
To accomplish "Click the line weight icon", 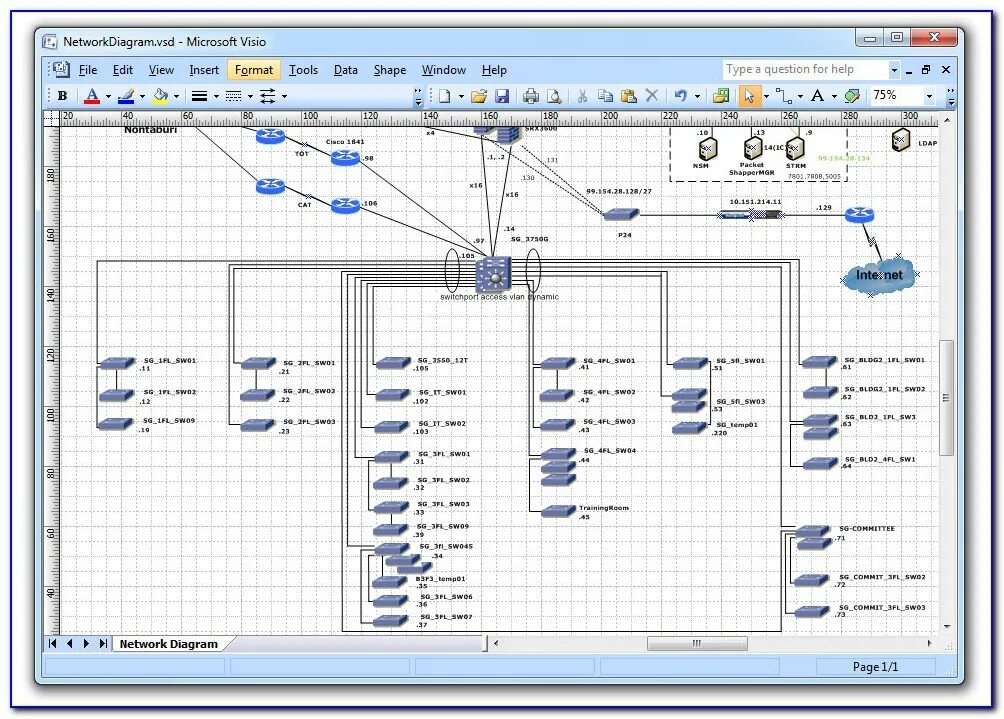I will click(199, 96).
